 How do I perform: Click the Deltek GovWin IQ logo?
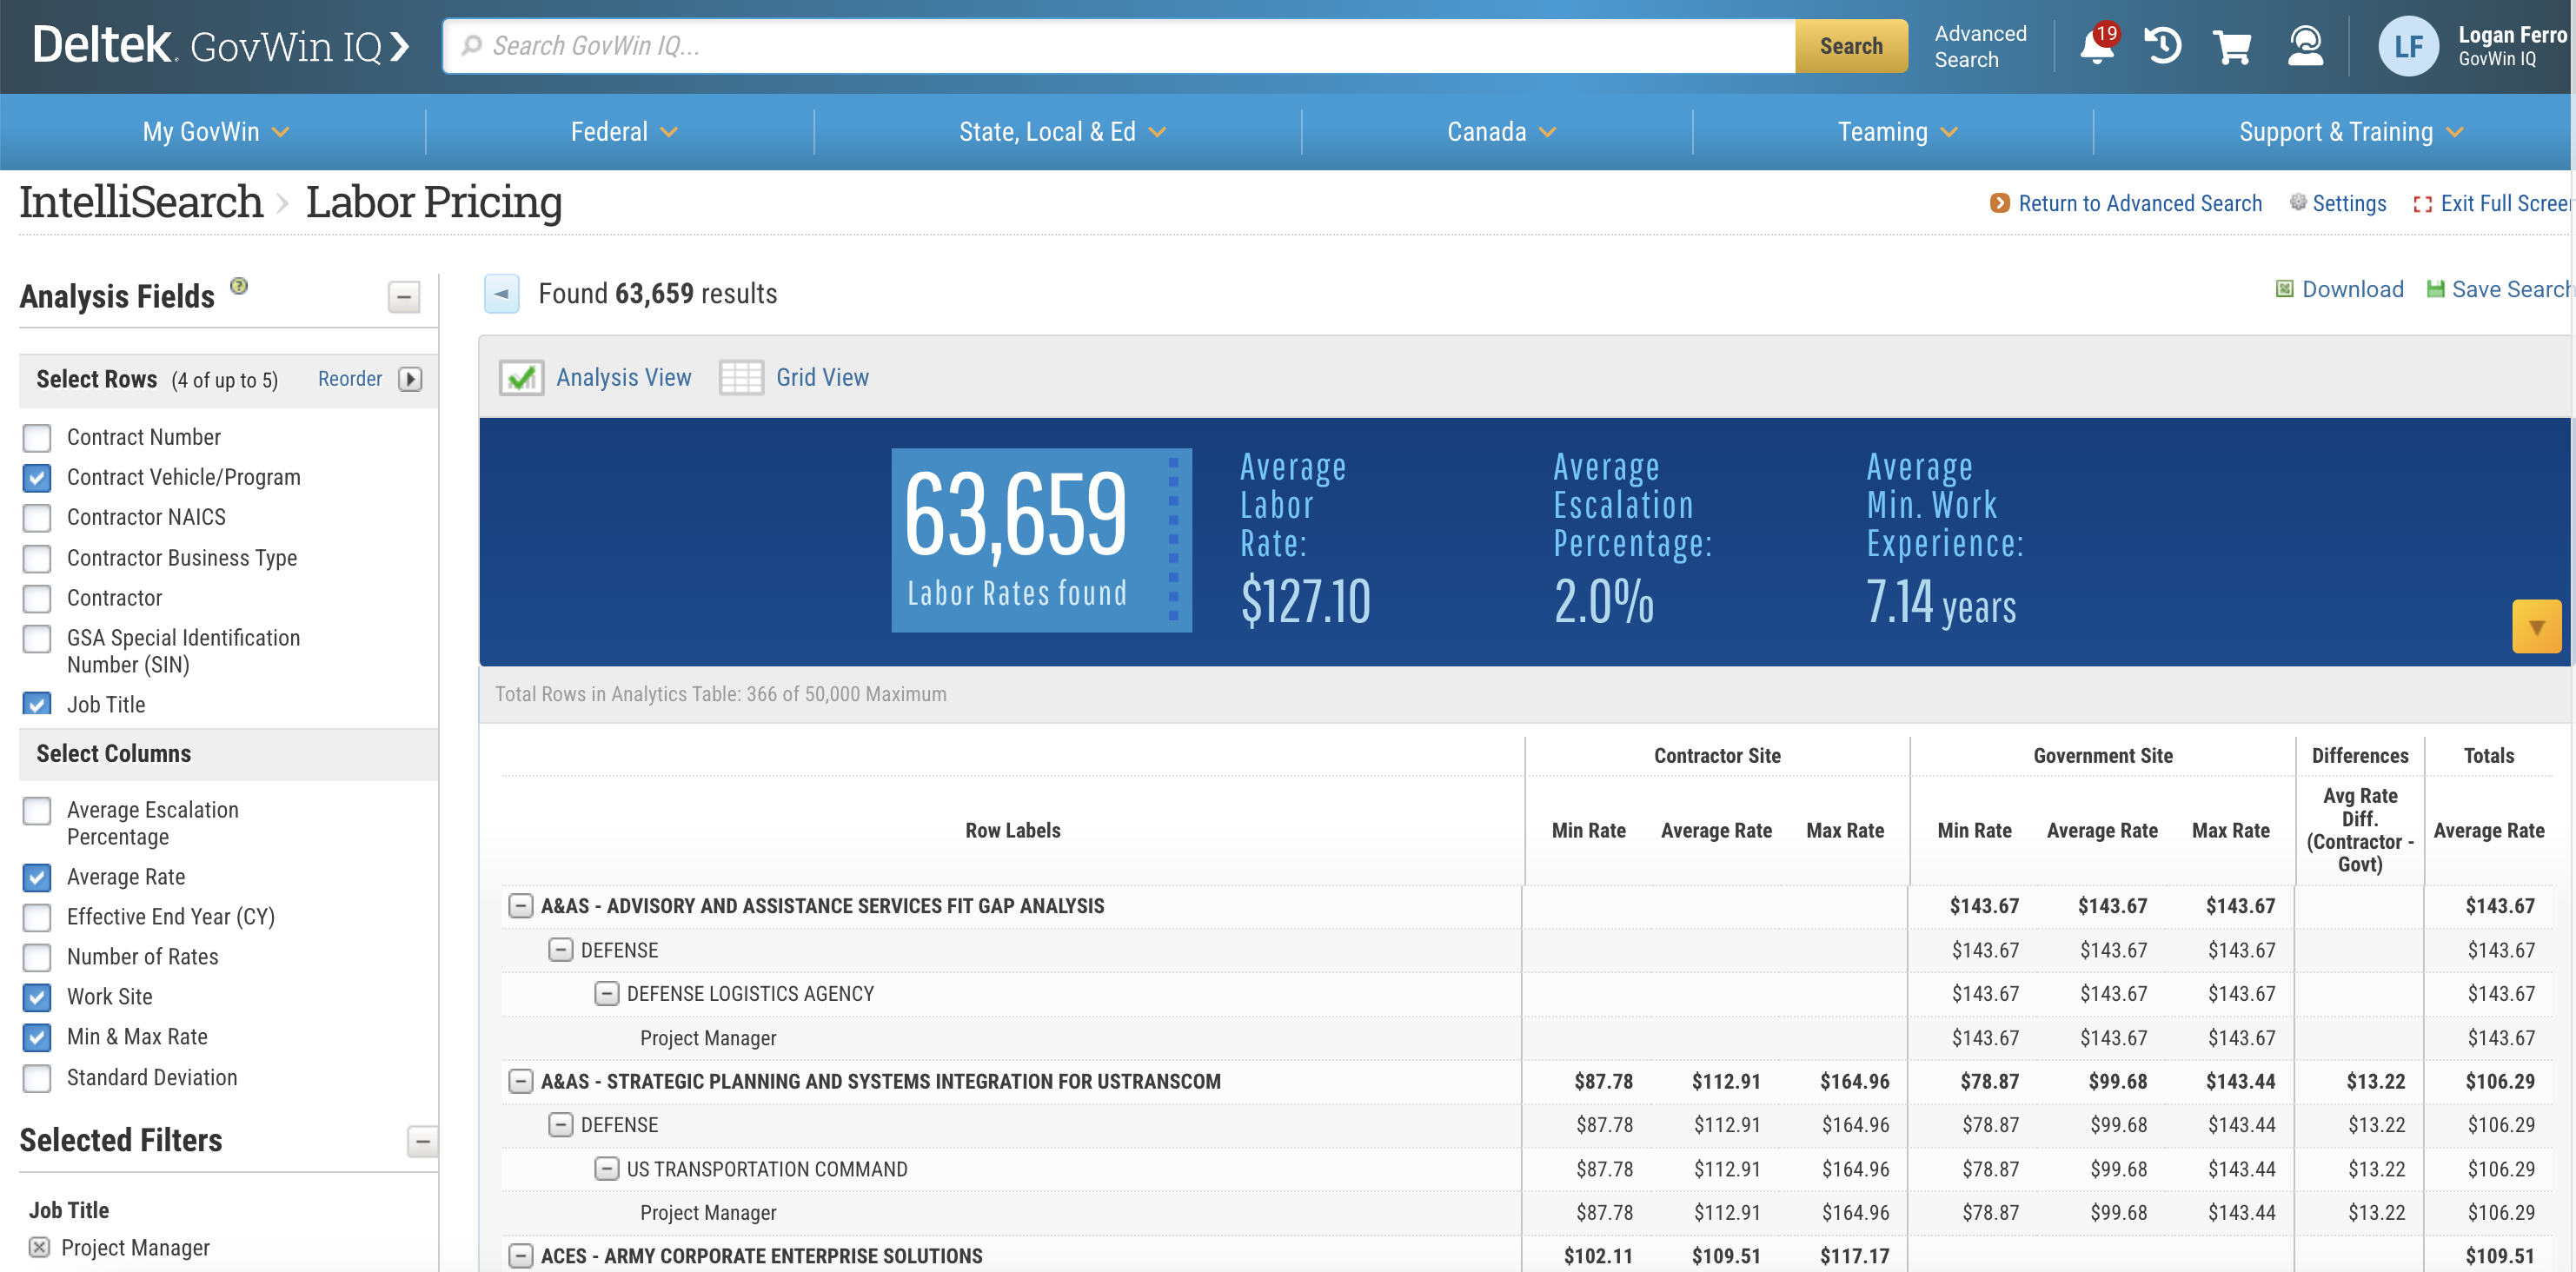point(221,45)
